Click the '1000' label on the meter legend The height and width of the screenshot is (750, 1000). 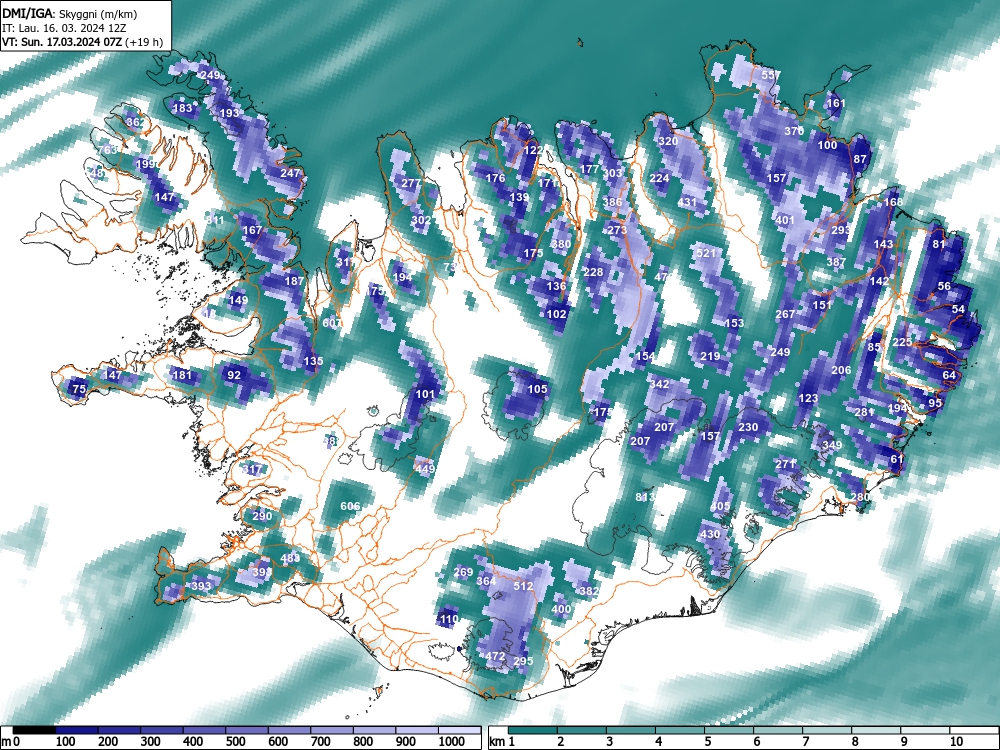(x=452, y=742)
